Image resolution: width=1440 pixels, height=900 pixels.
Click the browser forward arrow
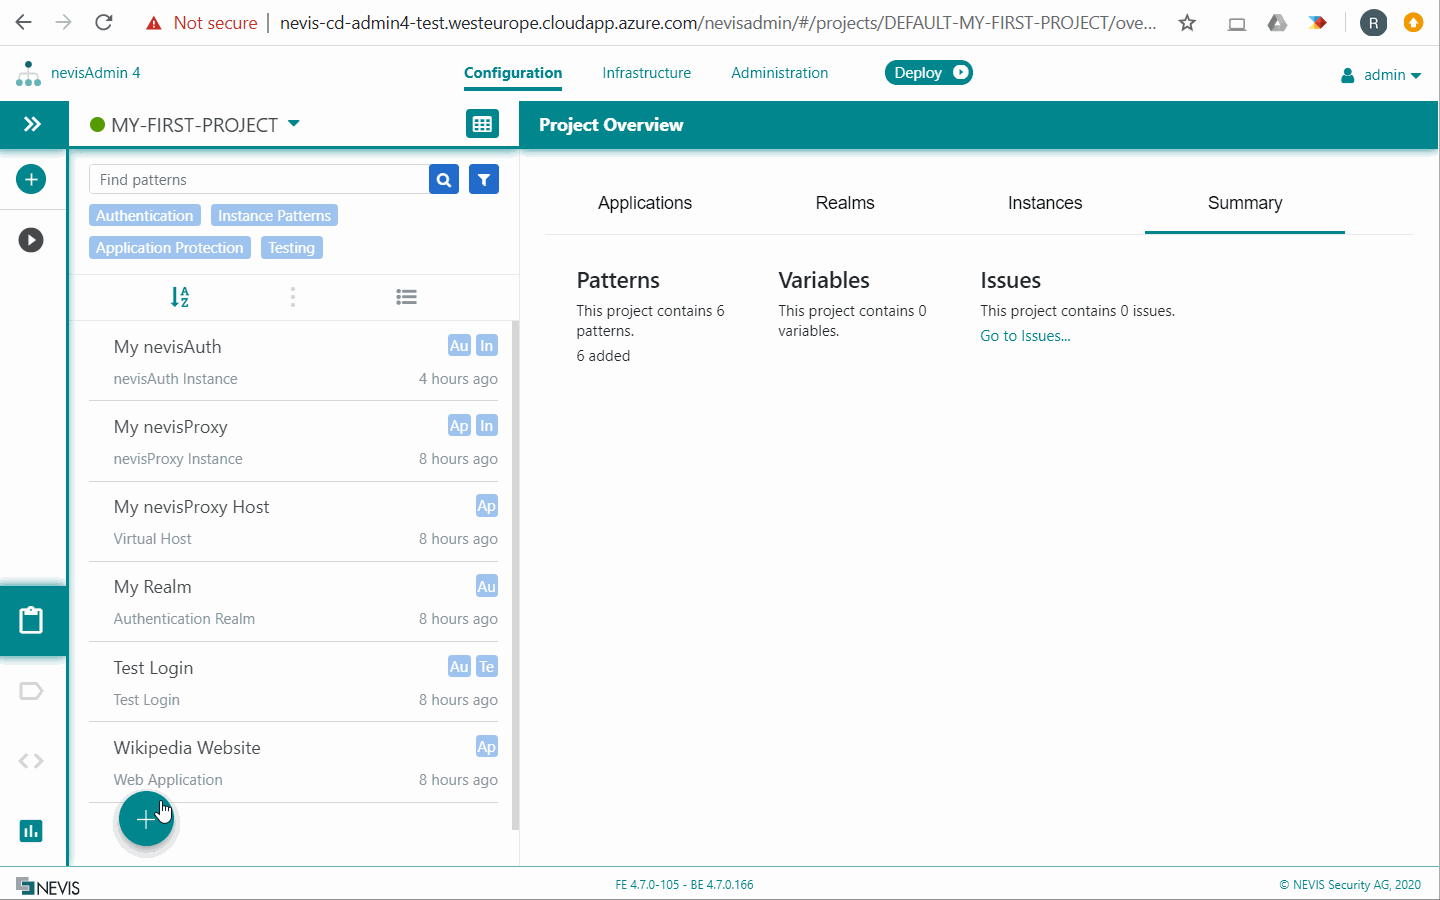(x=64, y=22)
